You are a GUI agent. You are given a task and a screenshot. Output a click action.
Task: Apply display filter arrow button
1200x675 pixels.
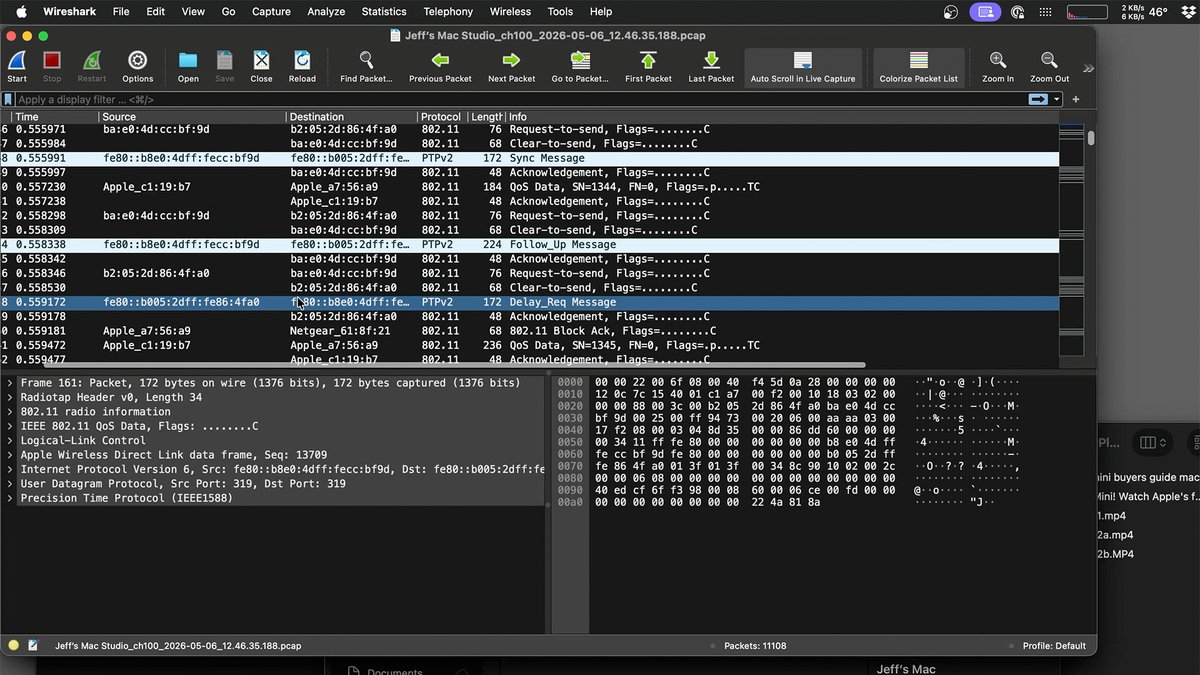click(1038, 99)
